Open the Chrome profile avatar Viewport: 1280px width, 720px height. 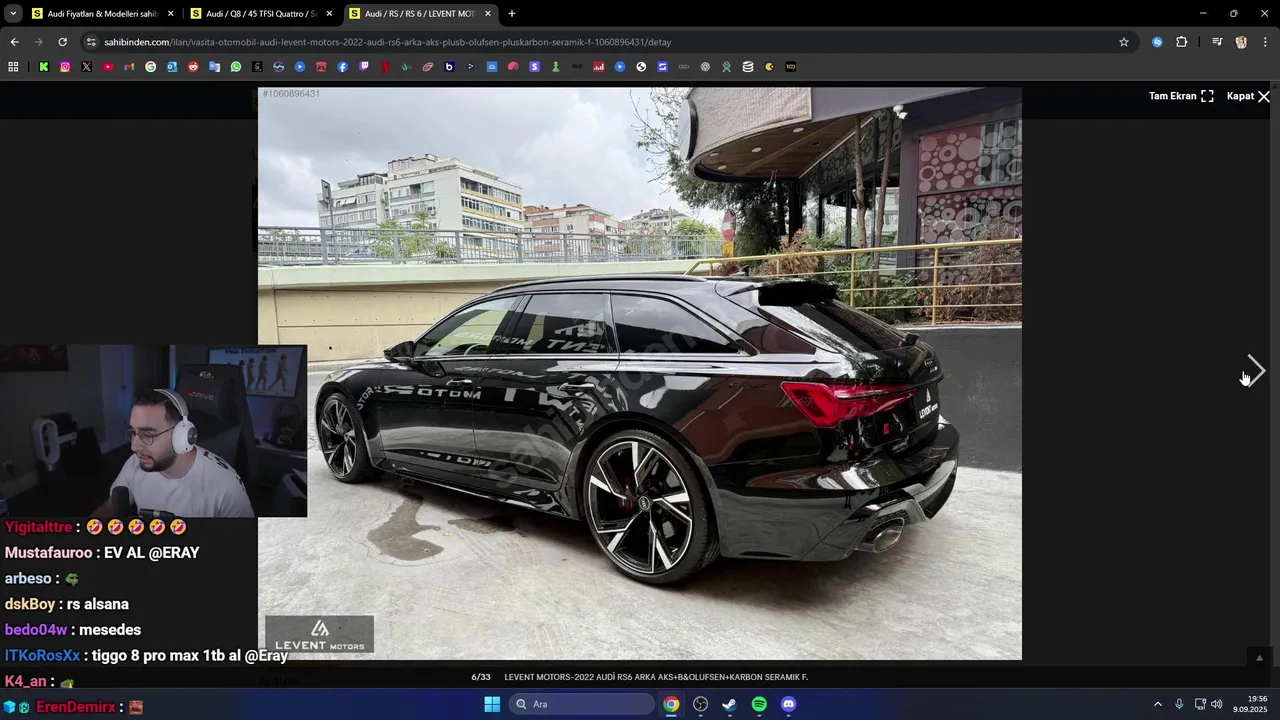click(1241, 42)
